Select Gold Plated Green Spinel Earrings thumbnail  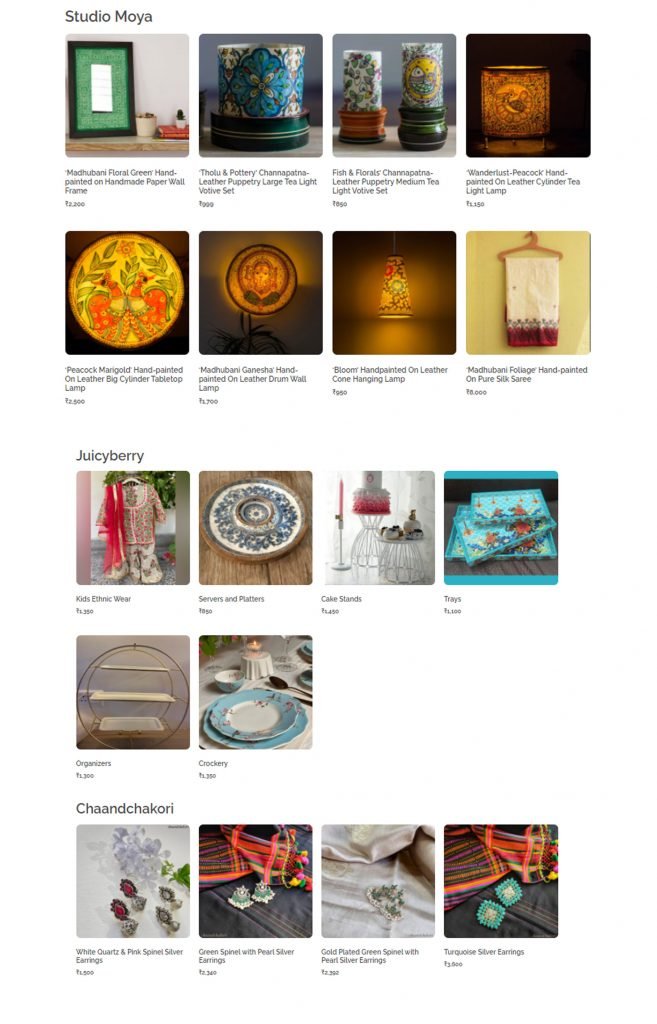[x=378, y=881]
